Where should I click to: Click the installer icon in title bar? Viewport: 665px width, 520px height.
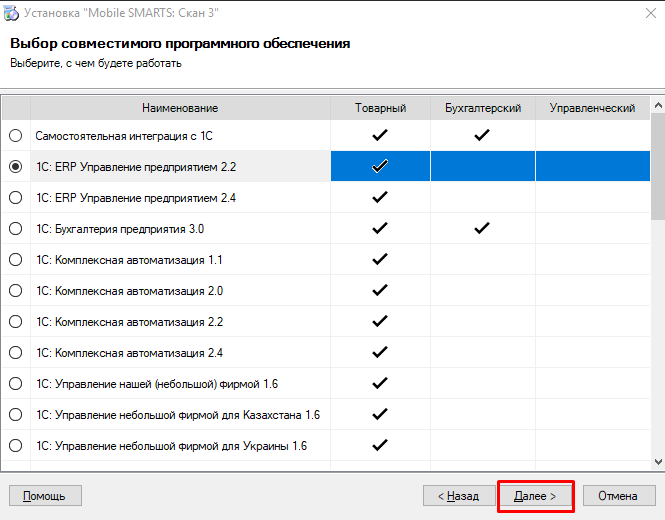11,13
